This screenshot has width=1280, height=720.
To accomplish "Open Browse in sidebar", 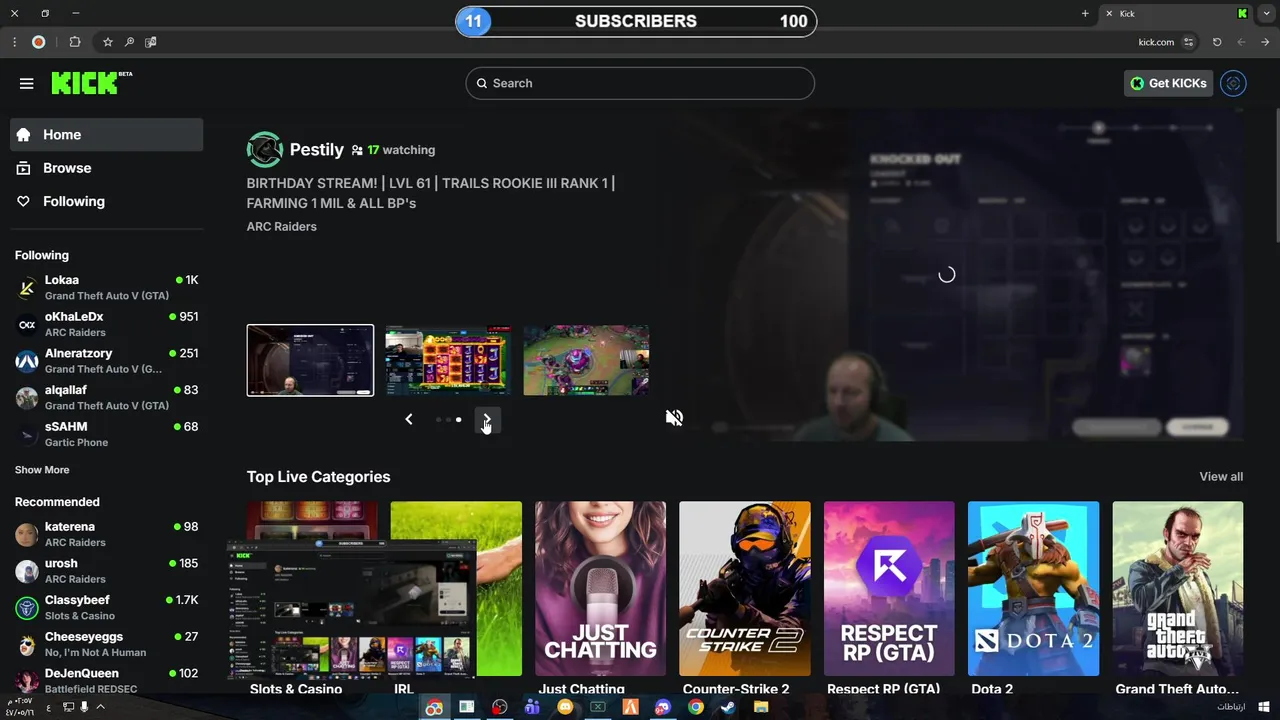I will pyautogui.click(x=106, y=168).
